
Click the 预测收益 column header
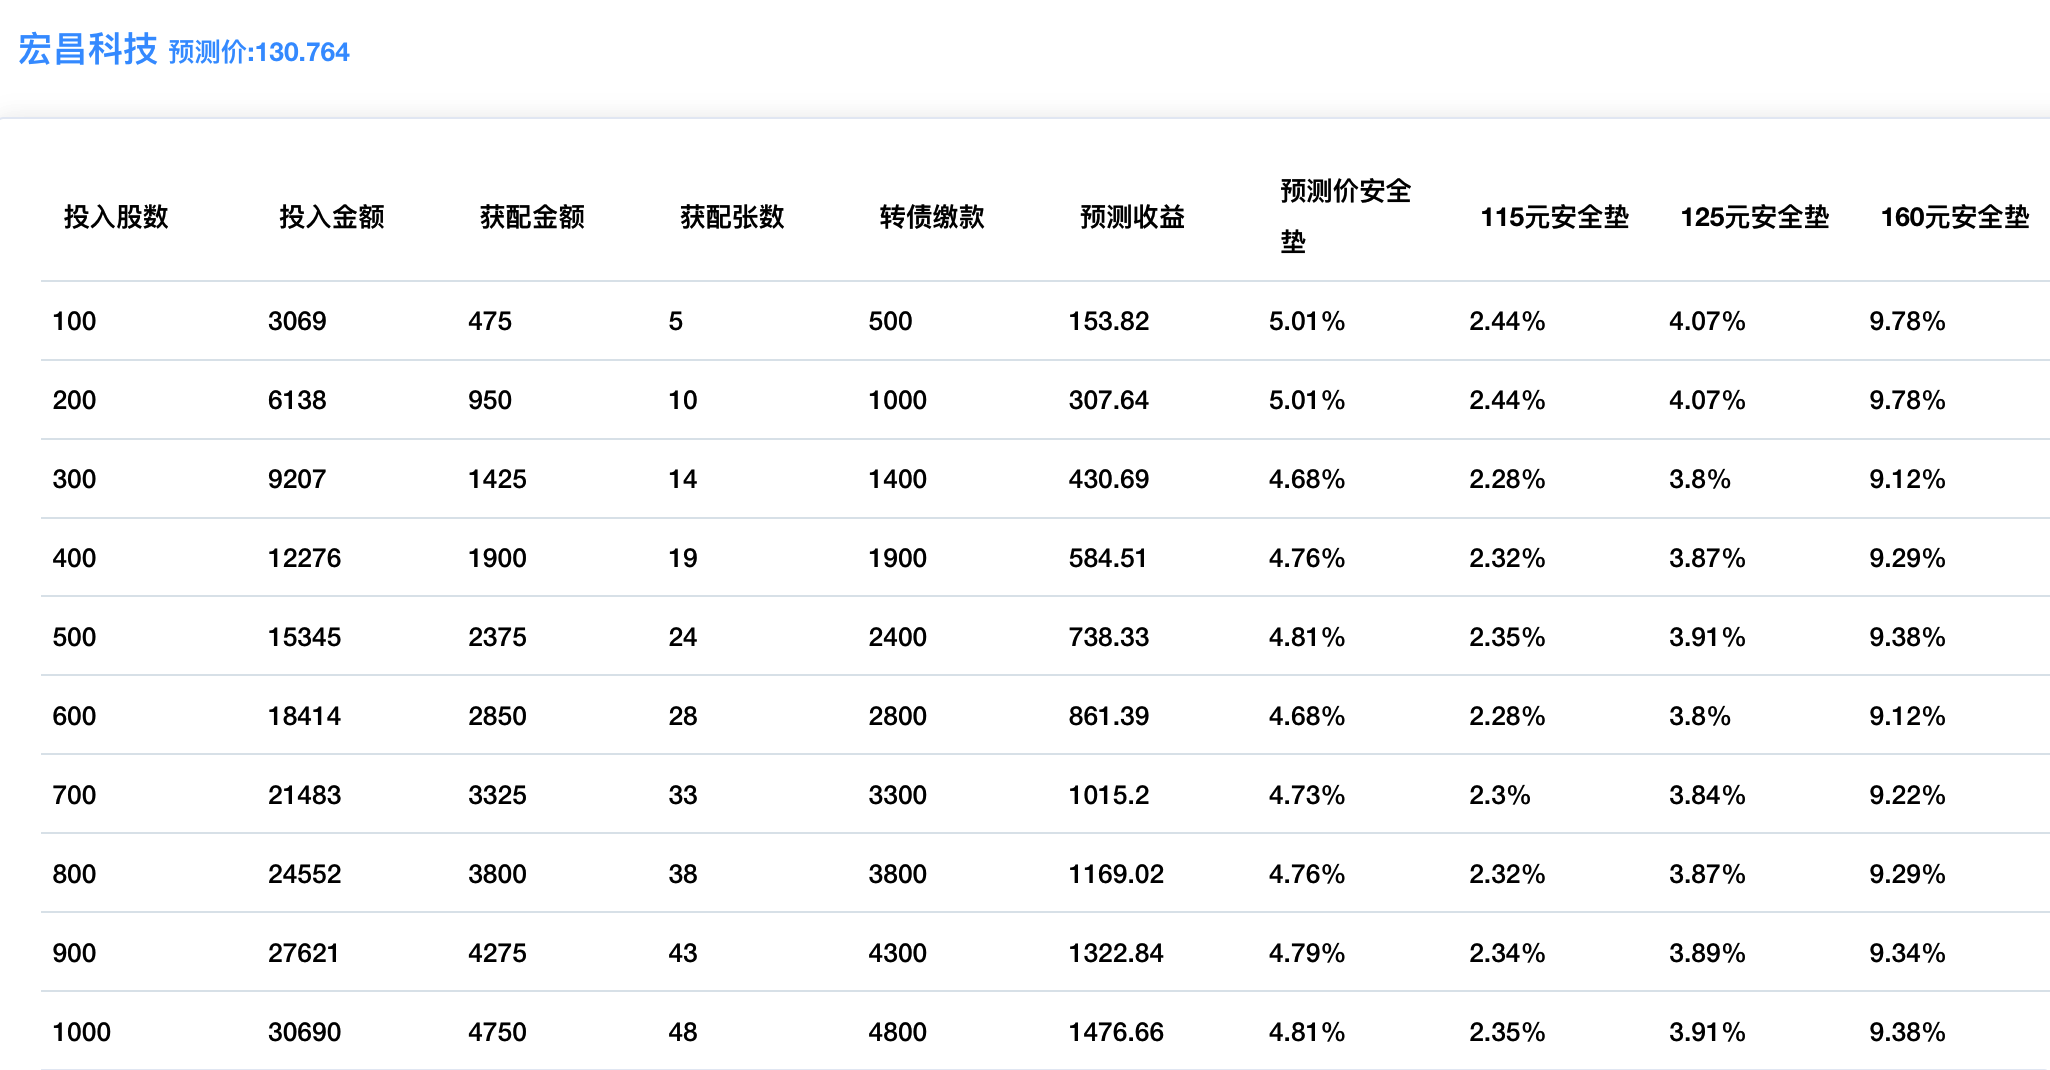1132,217
